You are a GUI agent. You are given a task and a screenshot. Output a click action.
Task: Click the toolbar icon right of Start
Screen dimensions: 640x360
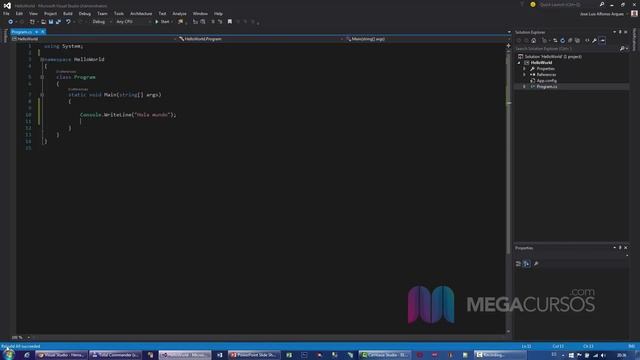click(x=180, y=22)
